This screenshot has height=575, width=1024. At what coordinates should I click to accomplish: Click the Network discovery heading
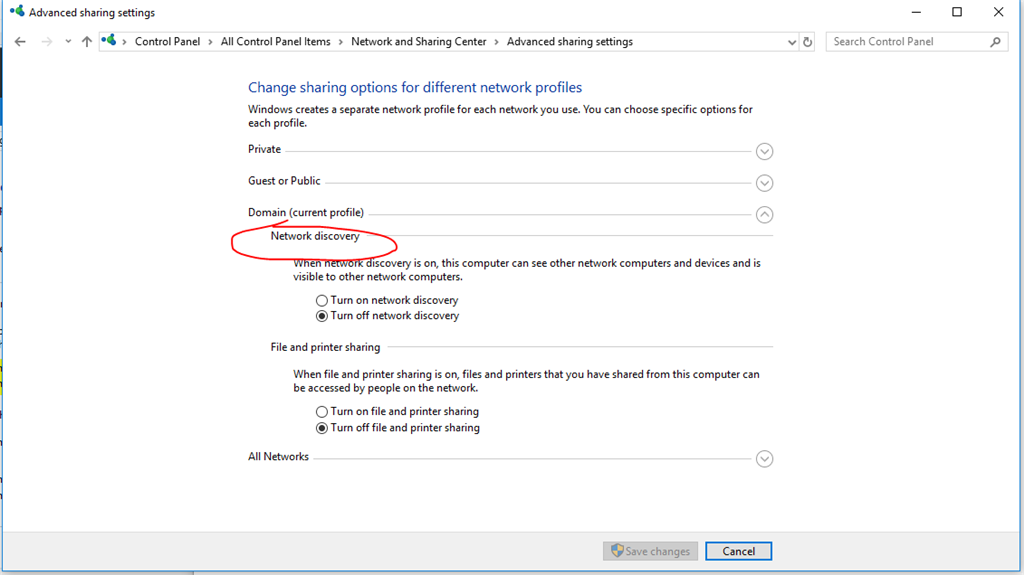click(315, 236)
